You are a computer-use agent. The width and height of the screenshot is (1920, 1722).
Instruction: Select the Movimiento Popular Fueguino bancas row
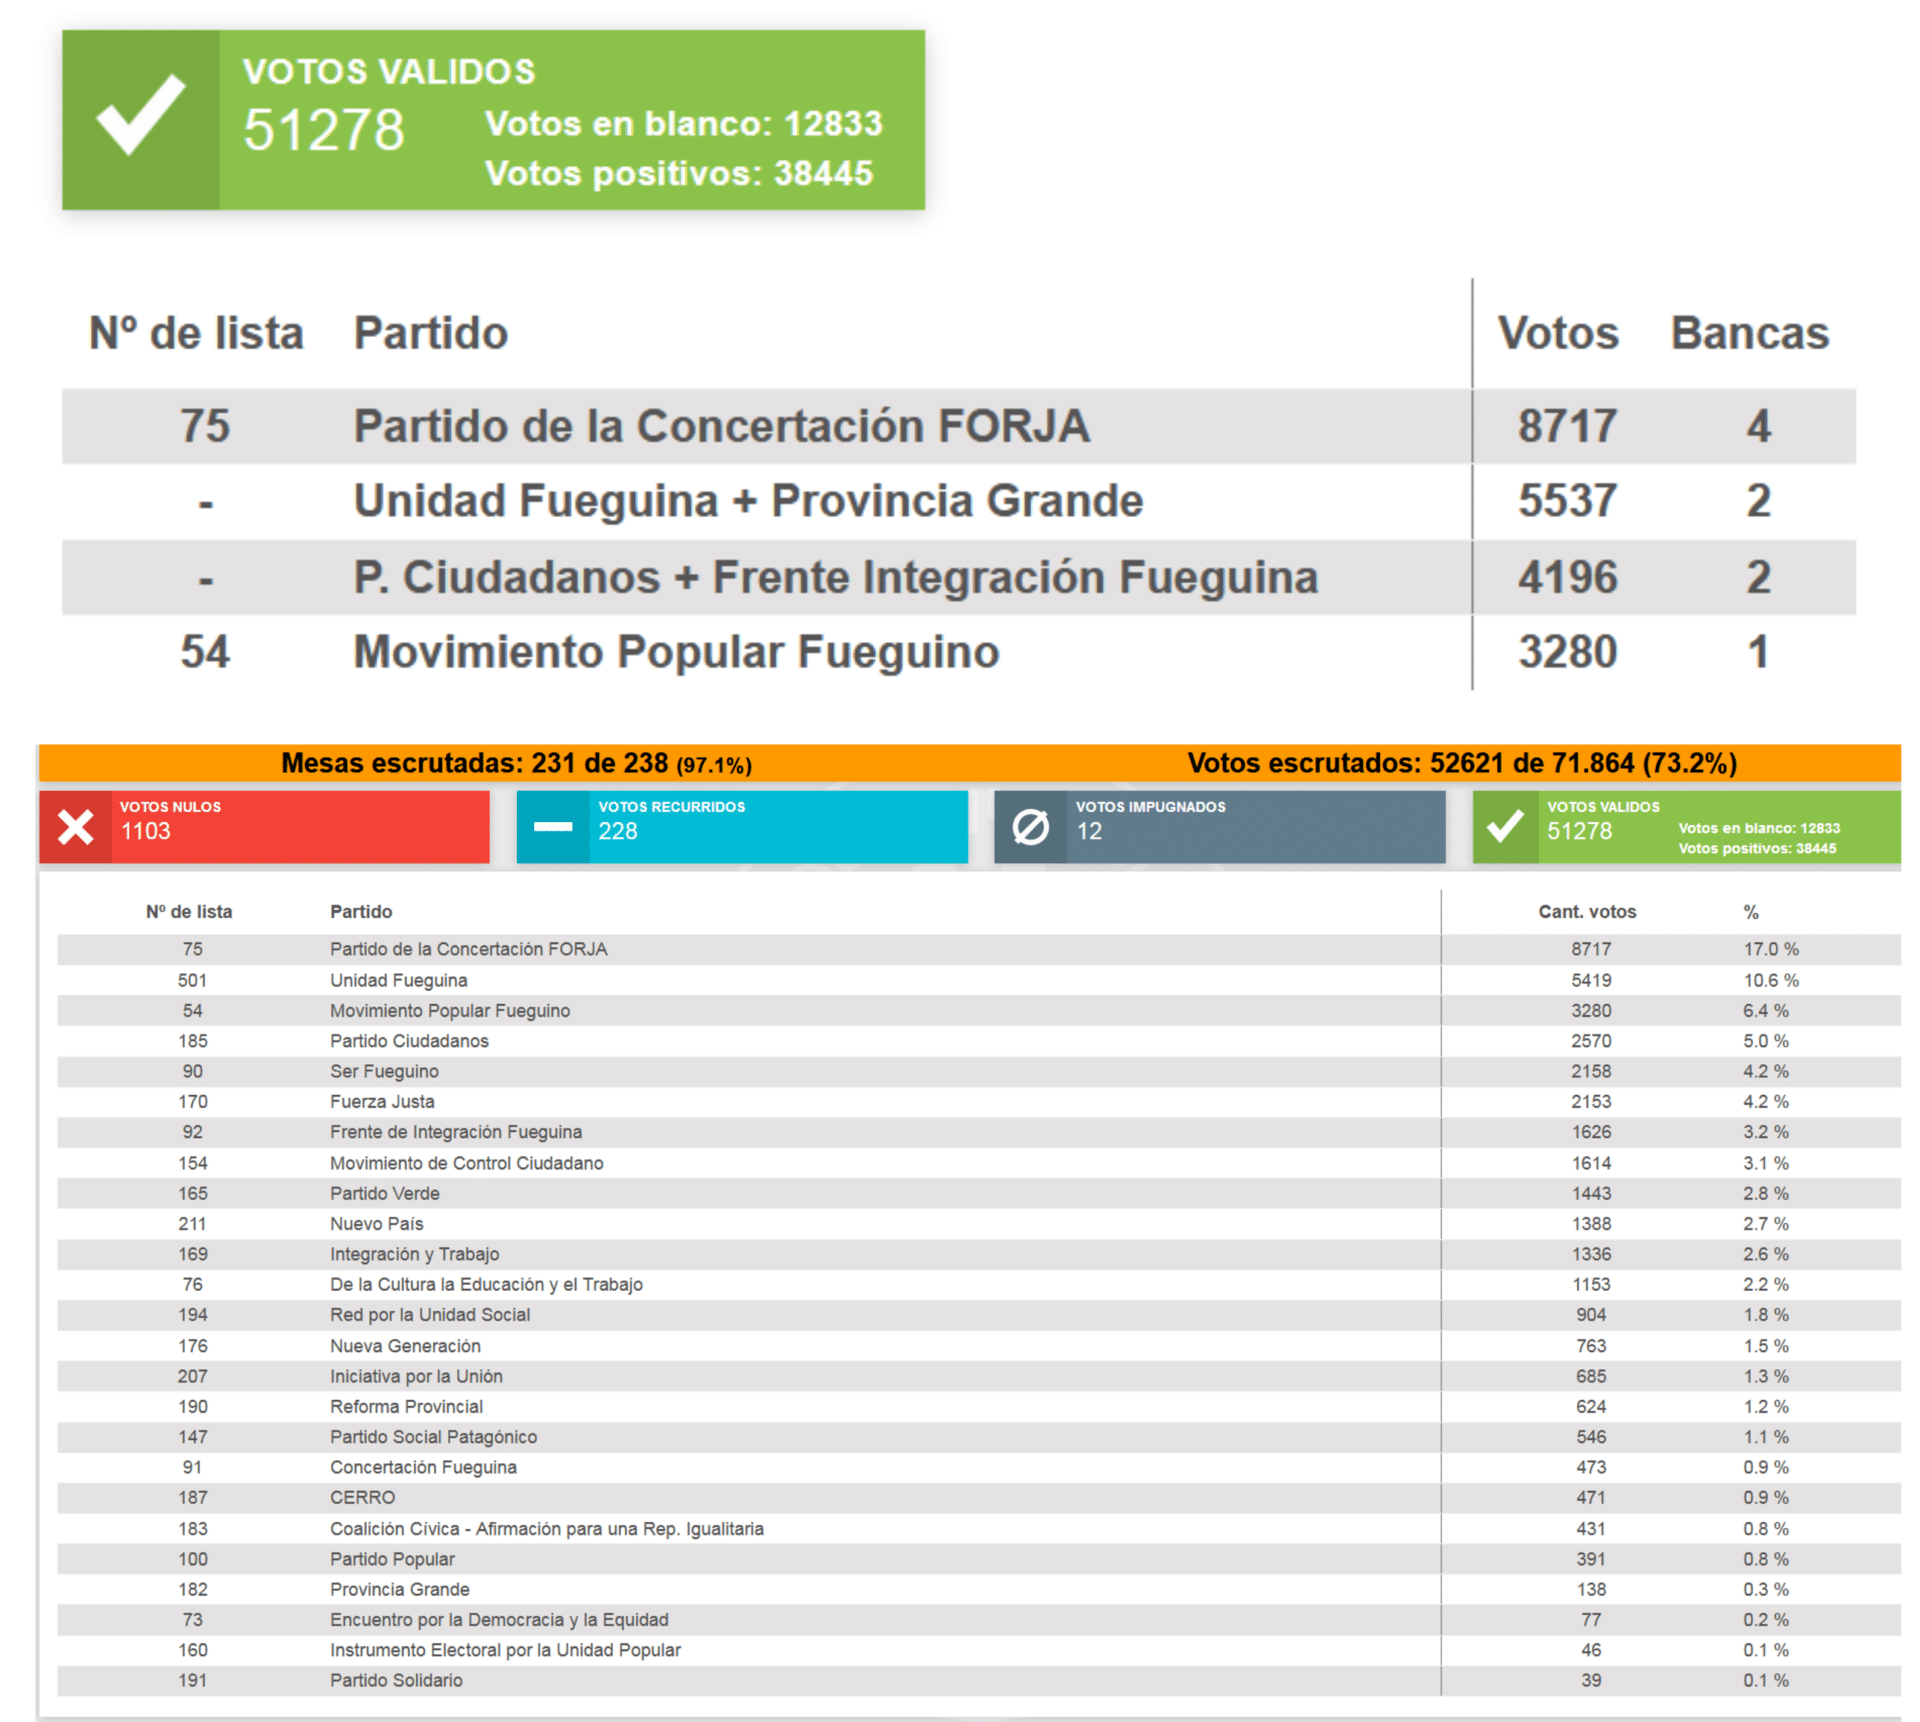[958, 652]
